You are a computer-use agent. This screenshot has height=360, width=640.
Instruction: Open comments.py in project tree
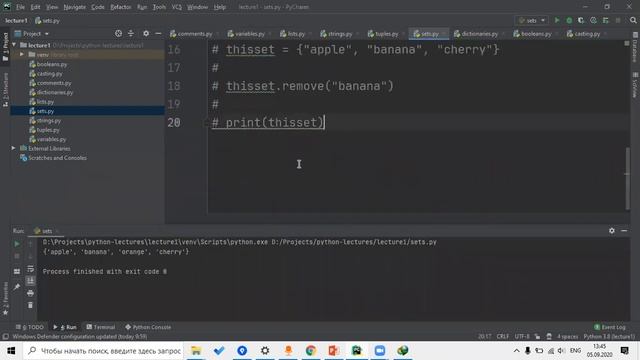(50, 83)
